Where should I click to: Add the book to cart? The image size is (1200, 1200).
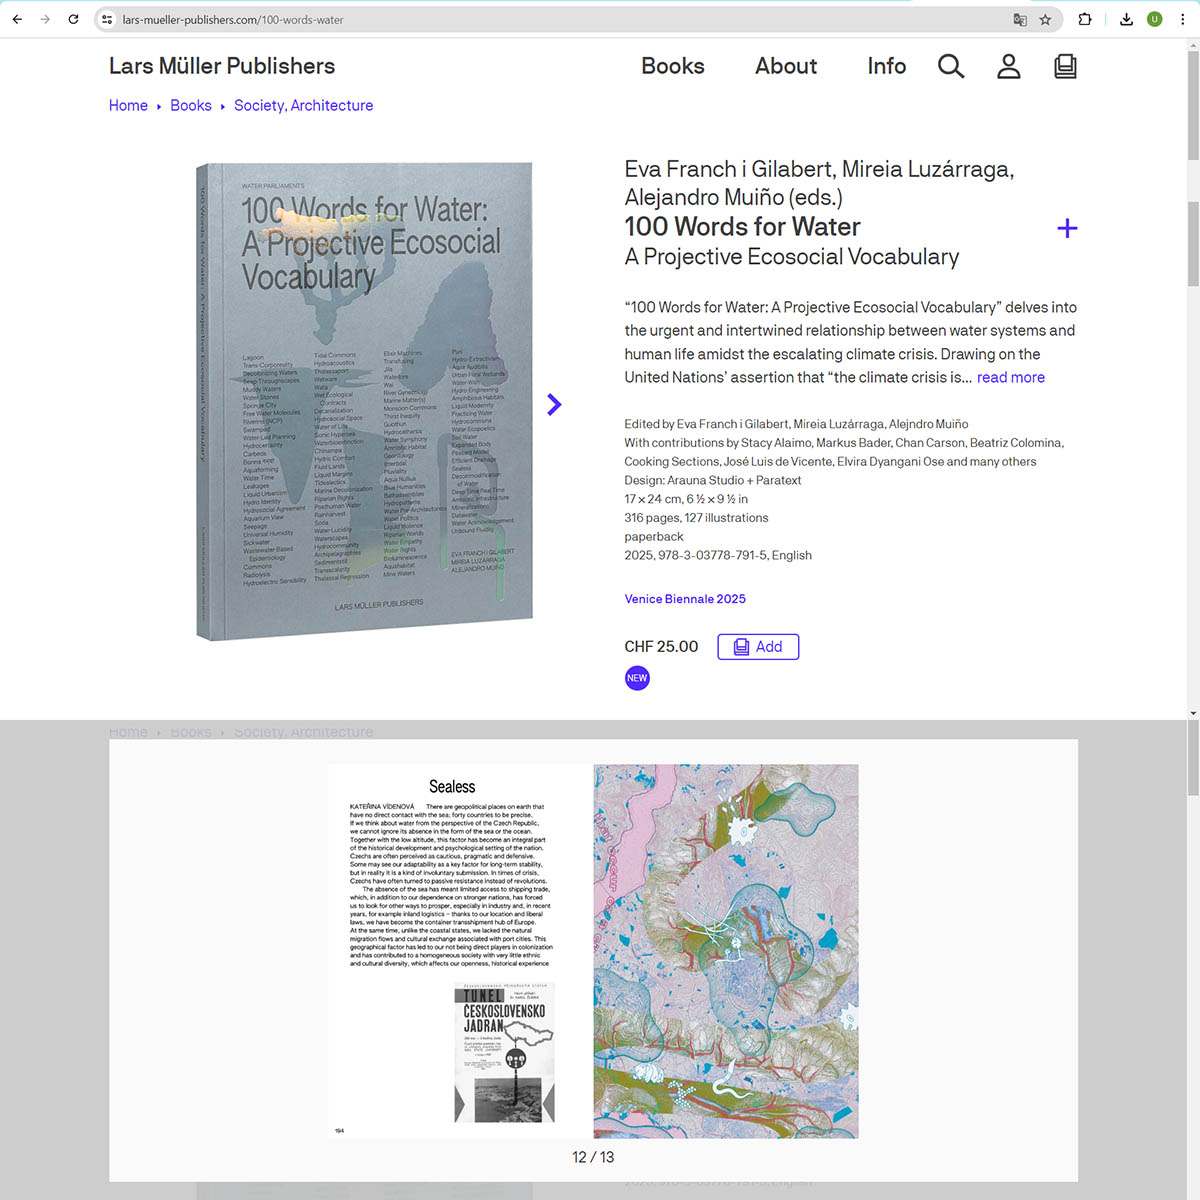(758, 647)
